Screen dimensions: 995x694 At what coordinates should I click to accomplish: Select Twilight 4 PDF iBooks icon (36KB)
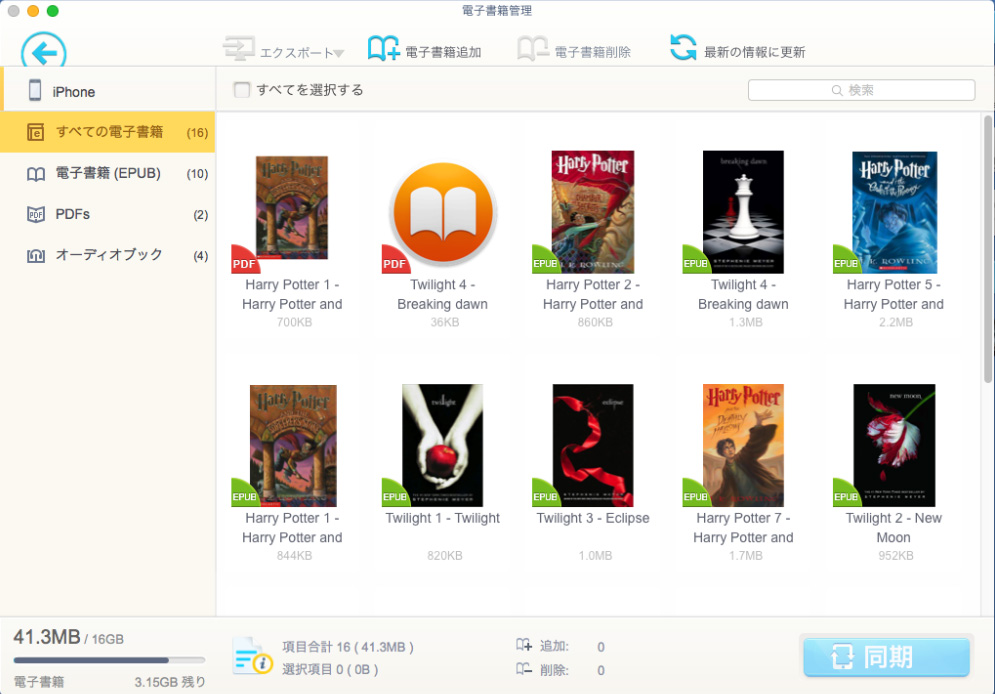tap(443, 213)
